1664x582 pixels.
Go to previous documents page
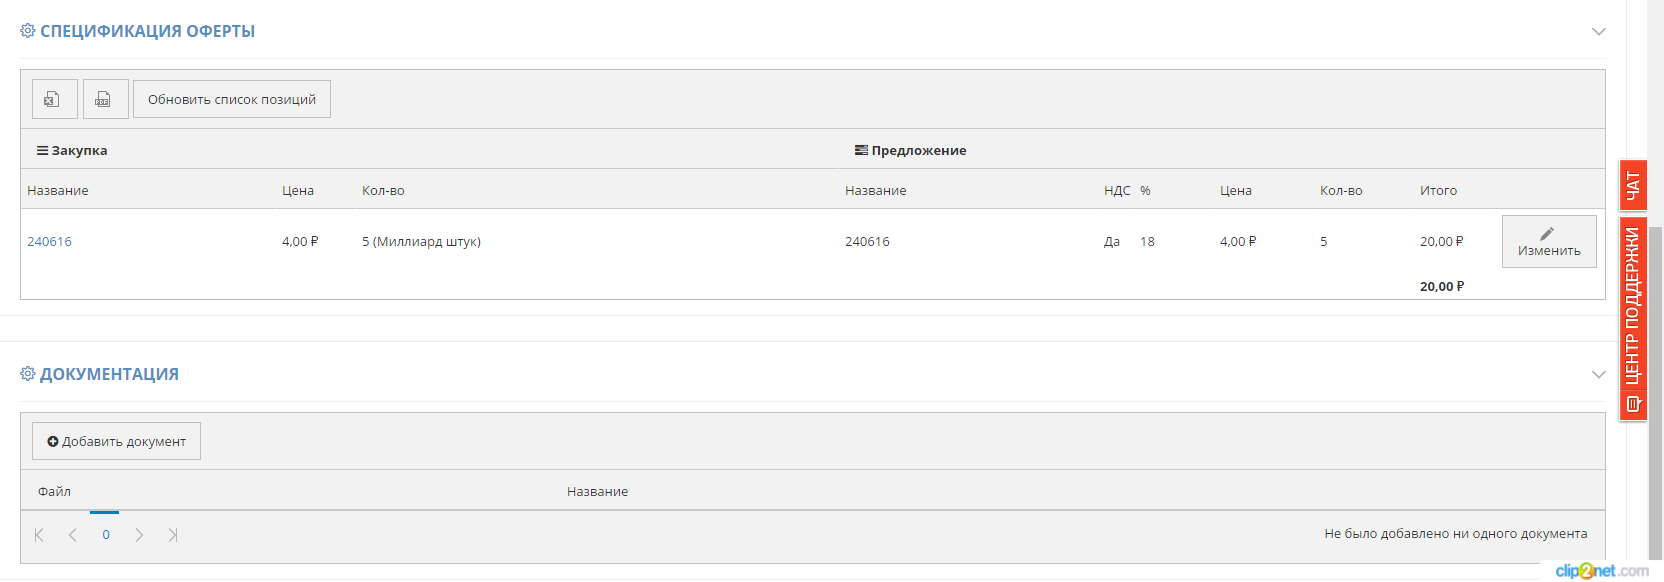tap(72, 535)
